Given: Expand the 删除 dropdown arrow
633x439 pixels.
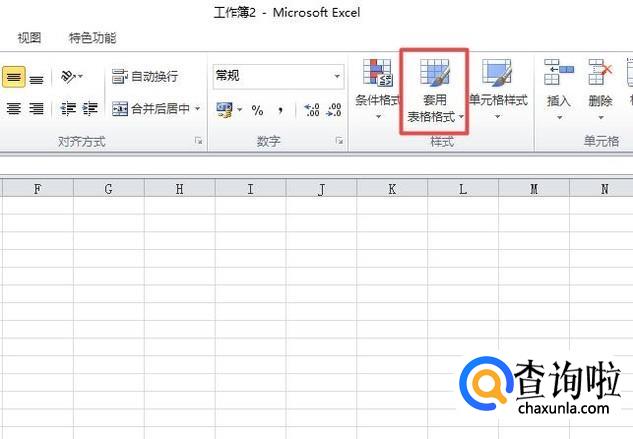Looking at the screenshot, I should (601, 118).
